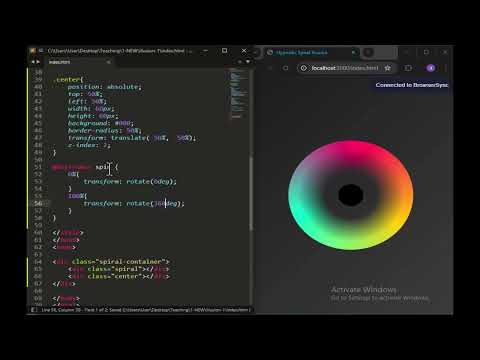The image size is (480, 360).
Task: View site information icon in address bar
Action: coord(303,68)
